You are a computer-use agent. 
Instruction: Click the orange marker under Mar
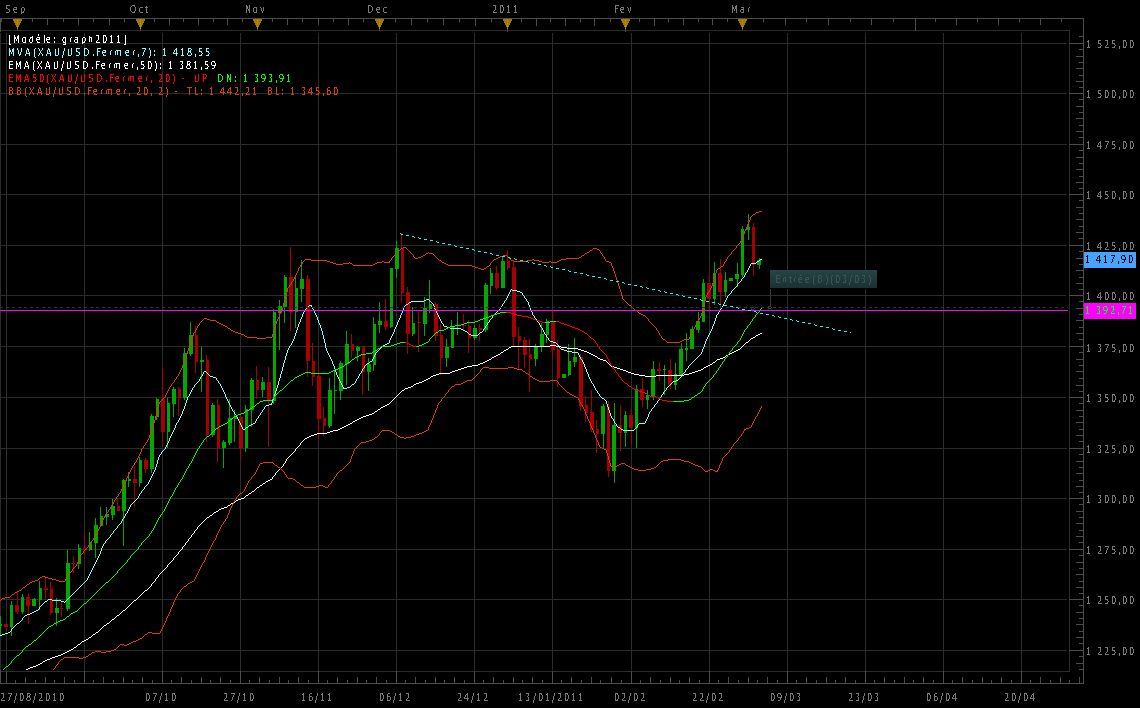pyautogui.click(x=742, y=24)
